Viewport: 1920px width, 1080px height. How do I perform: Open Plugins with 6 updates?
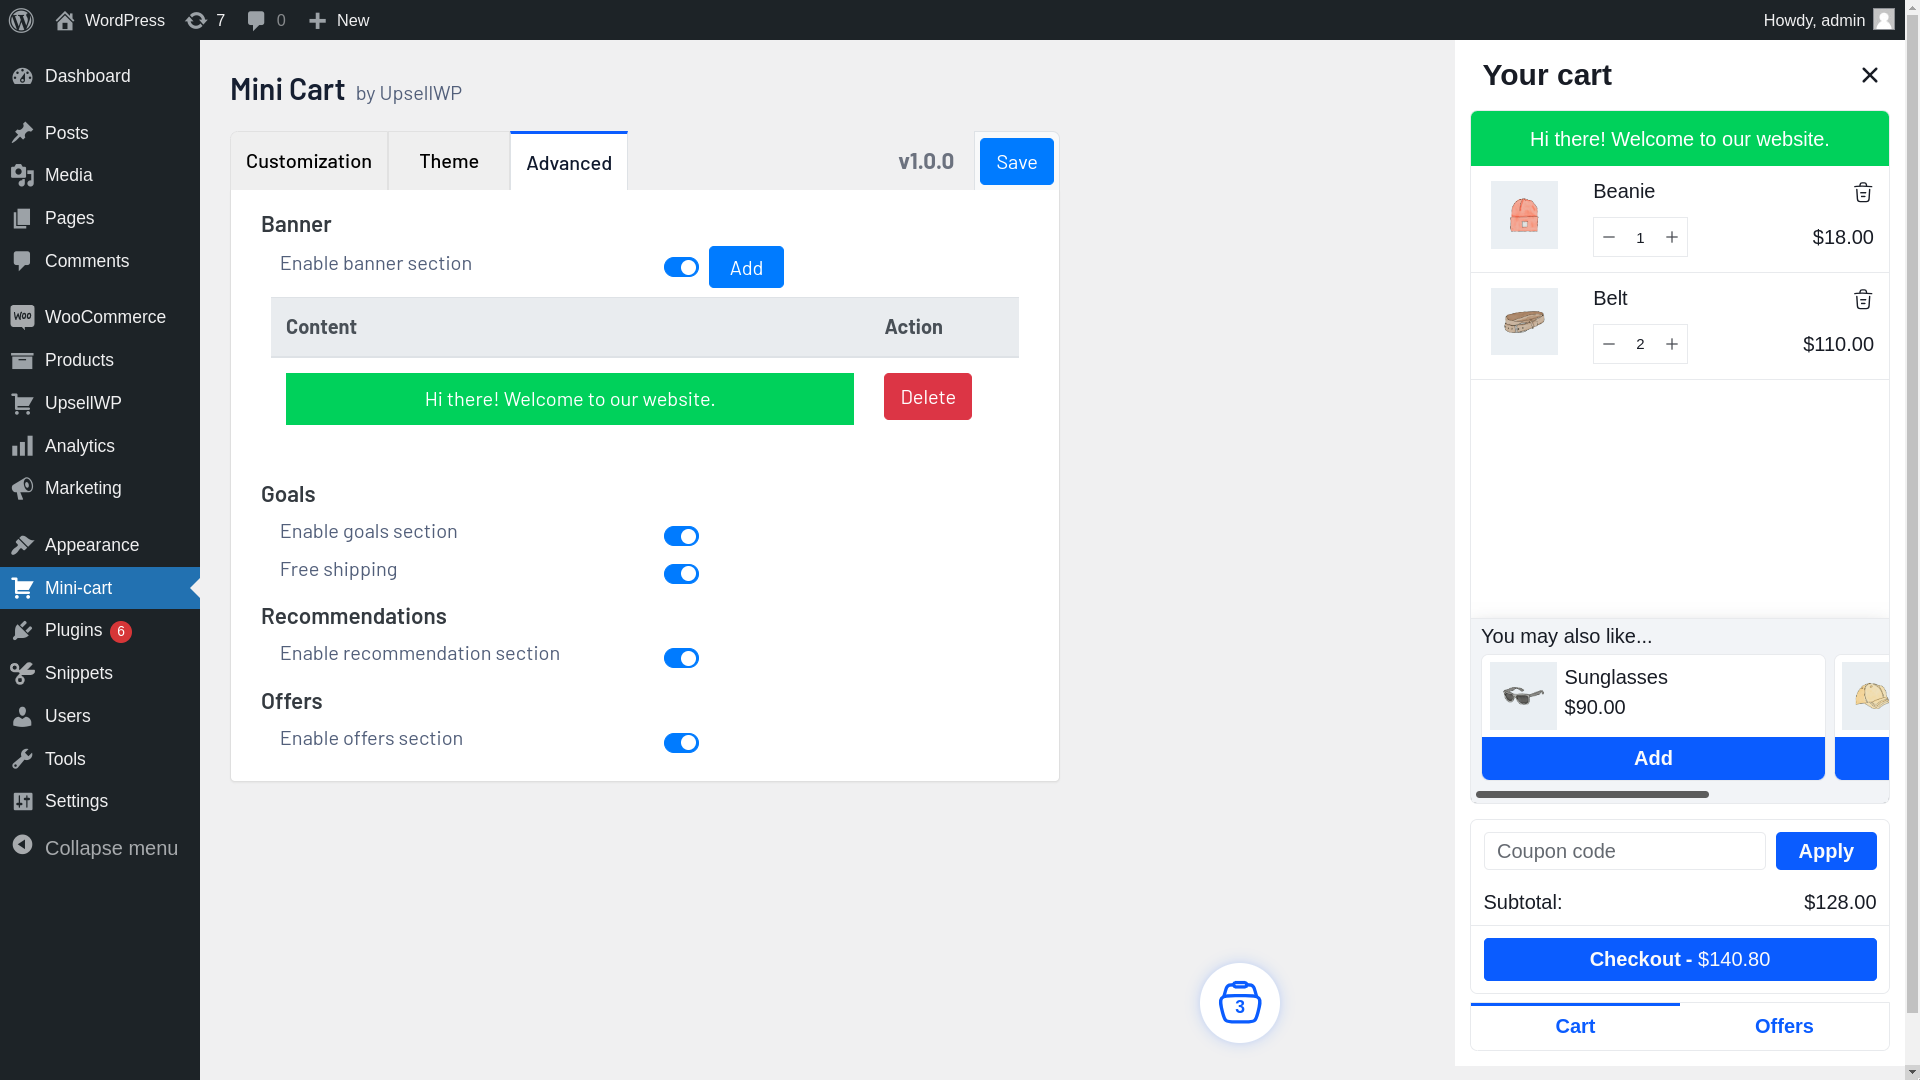(x=100, y=630)
